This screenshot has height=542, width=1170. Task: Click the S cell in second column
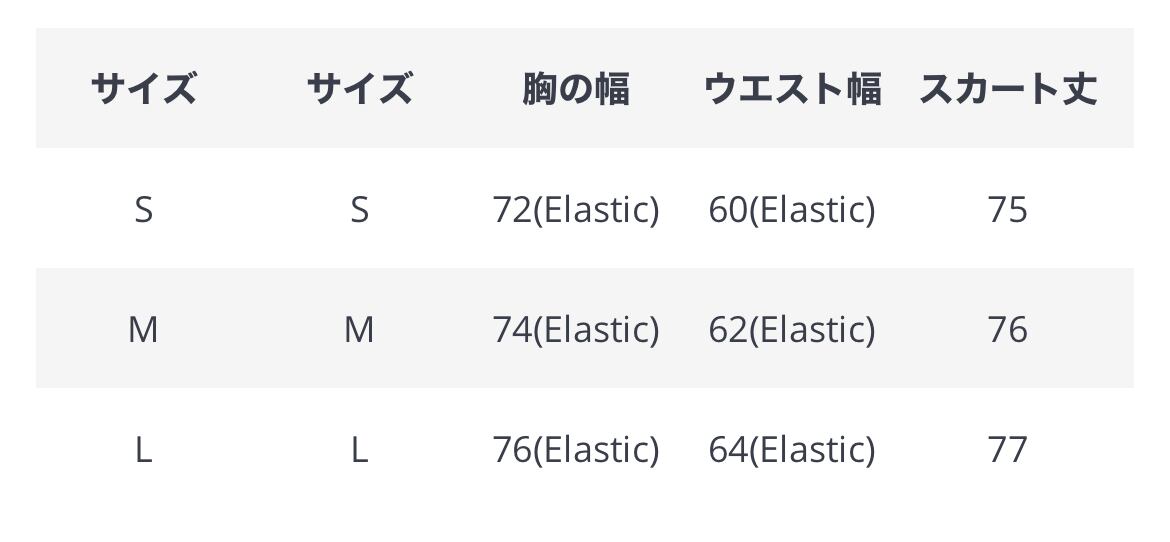(359, 210)
